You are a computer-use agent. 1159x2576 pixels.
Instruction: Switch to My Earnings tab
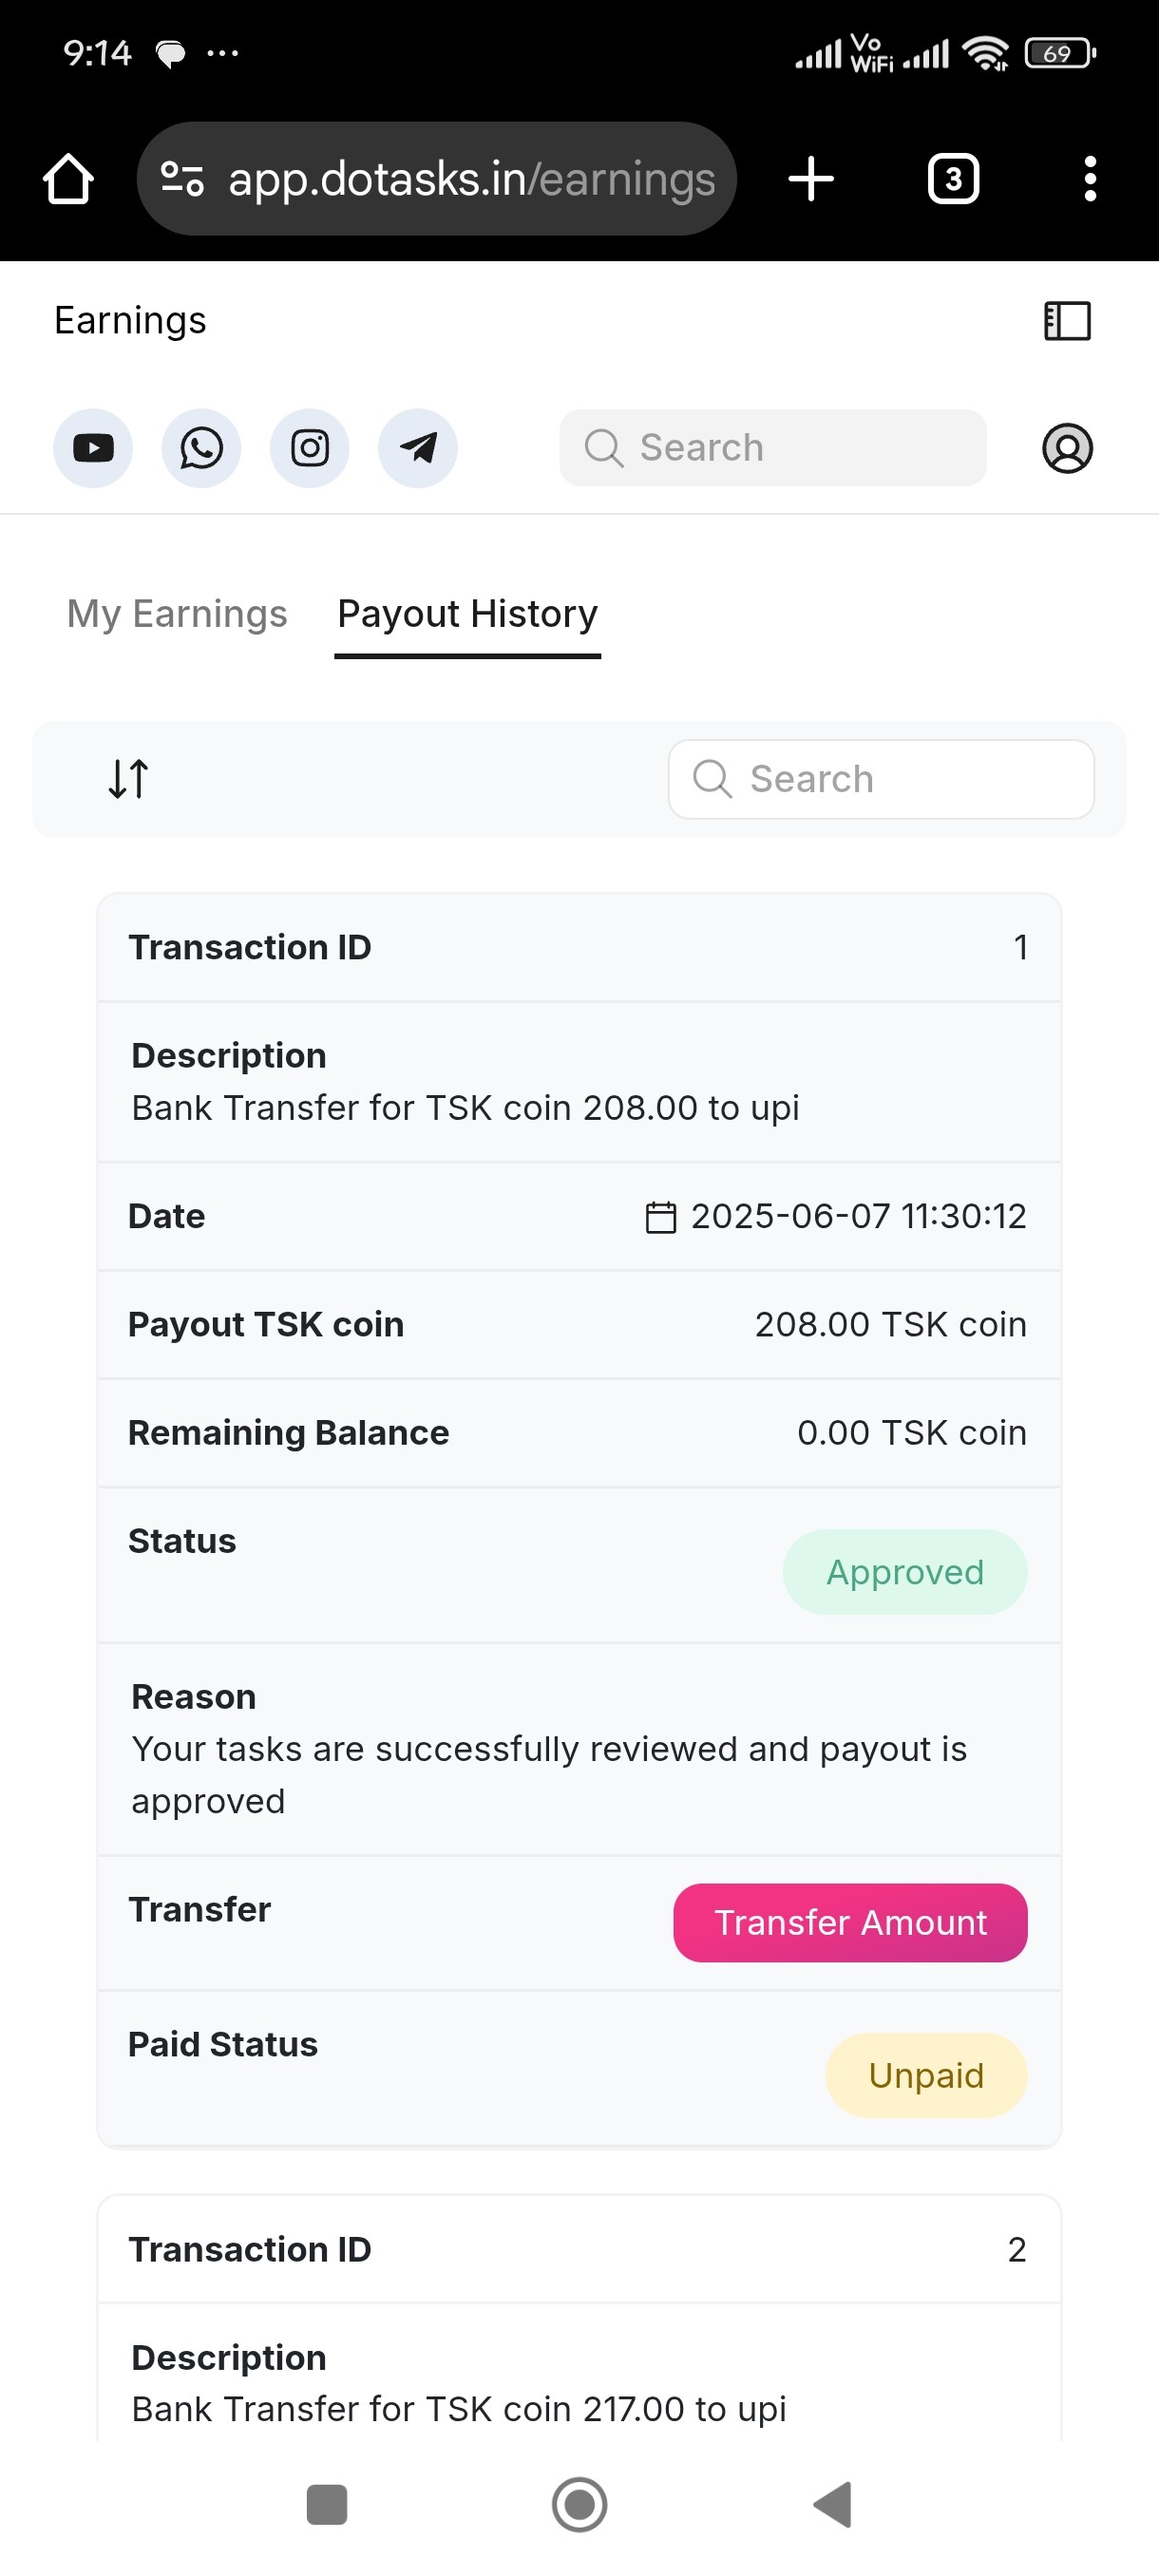click(x=177, y=614)
